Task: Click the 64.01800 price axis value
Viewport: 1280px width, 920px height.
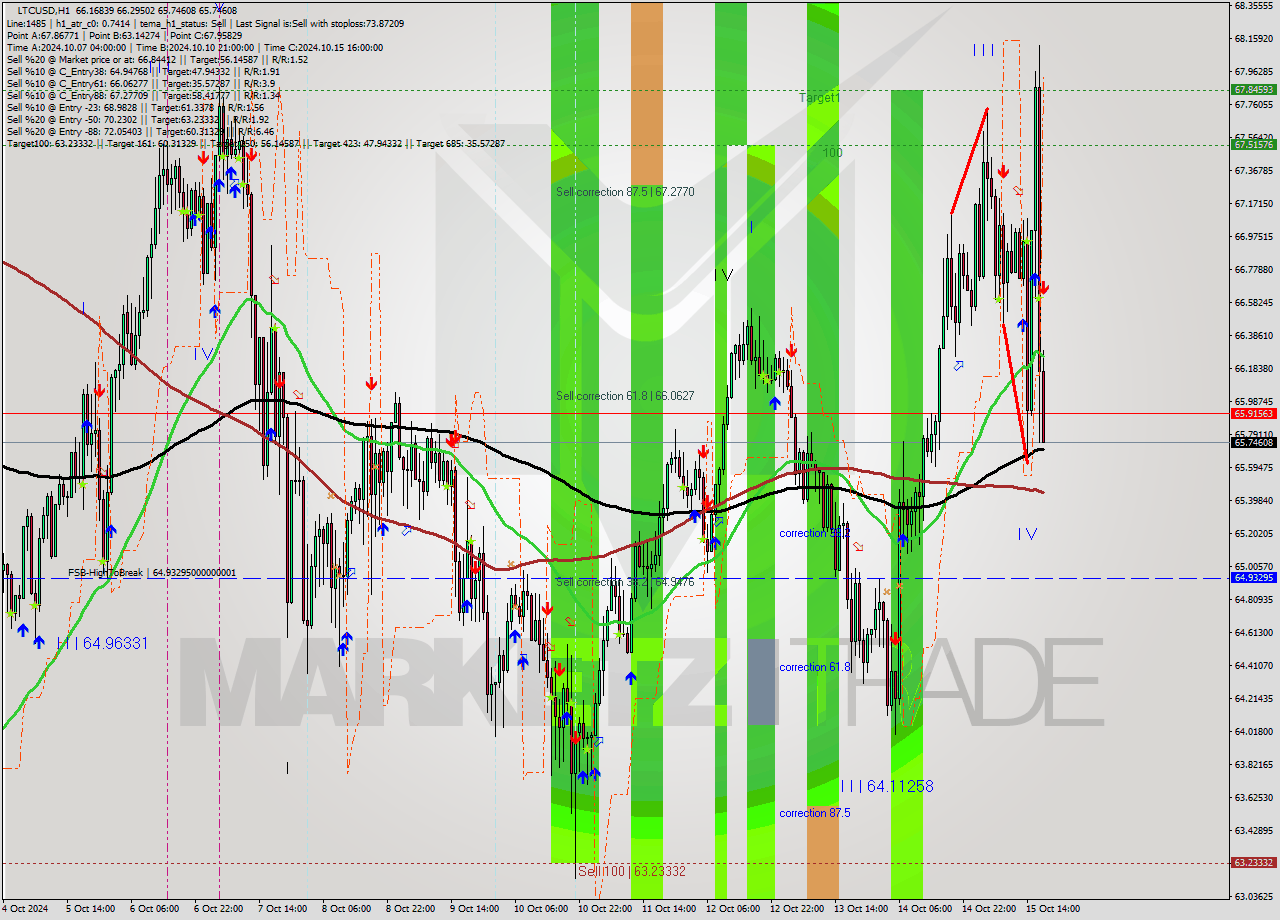Action: coord(1254,732)
